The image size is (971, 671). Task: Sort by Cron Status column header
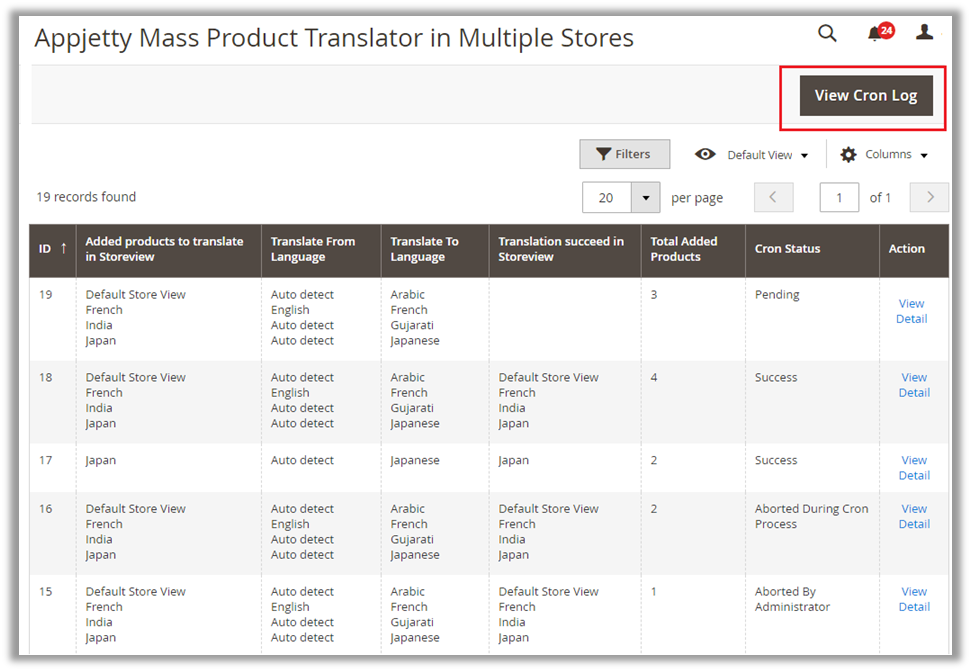[787, 249]
